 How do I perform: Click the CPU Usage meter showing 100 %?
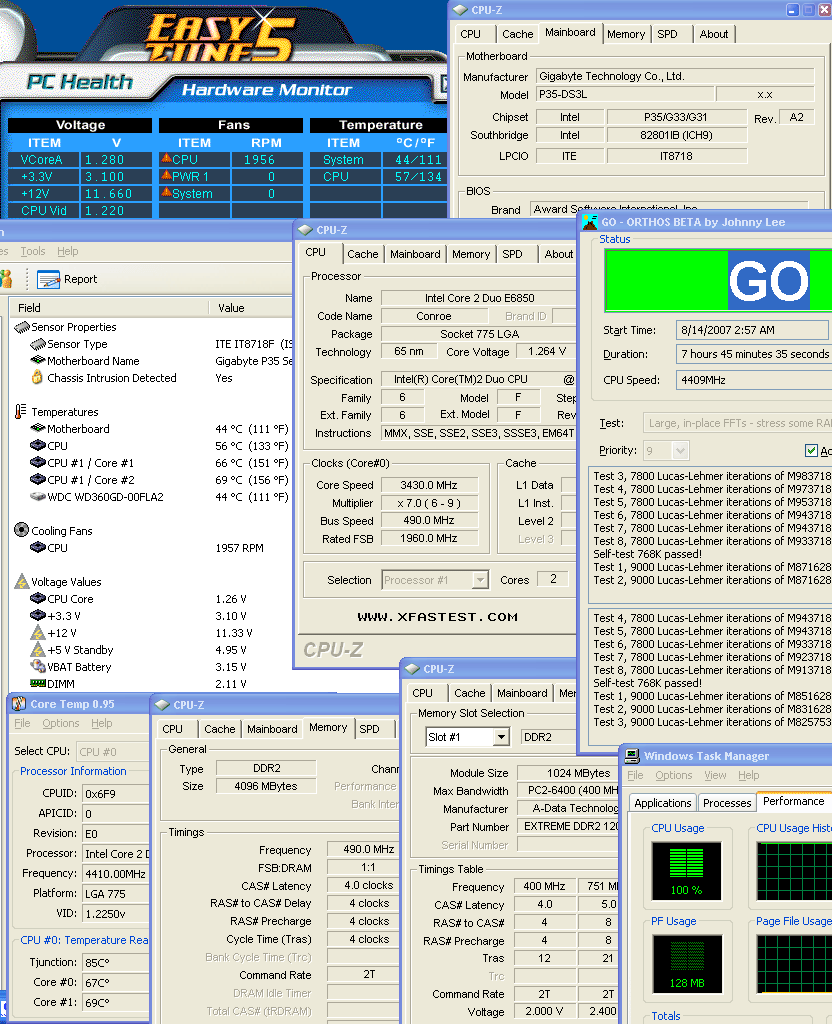click(x=686, y=871)
